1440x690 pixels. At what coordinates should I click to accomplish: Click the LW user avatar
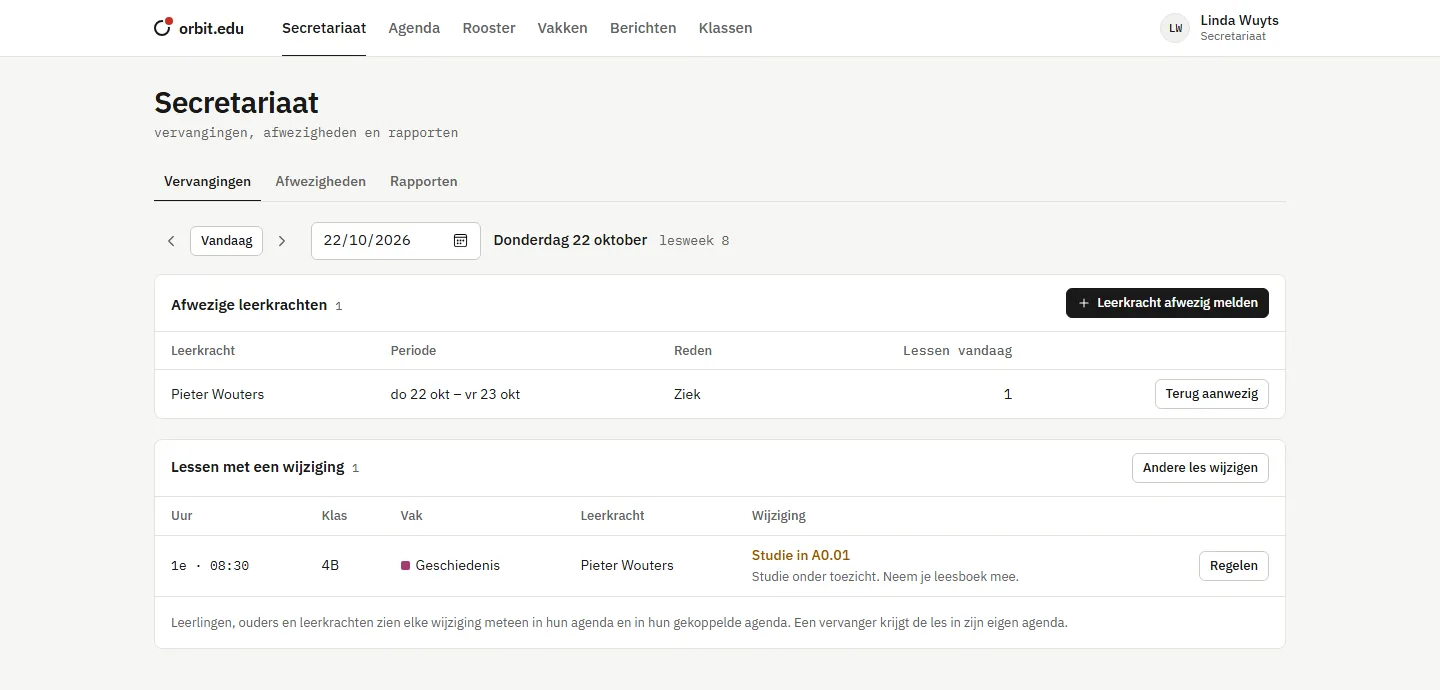[1175, 28]
